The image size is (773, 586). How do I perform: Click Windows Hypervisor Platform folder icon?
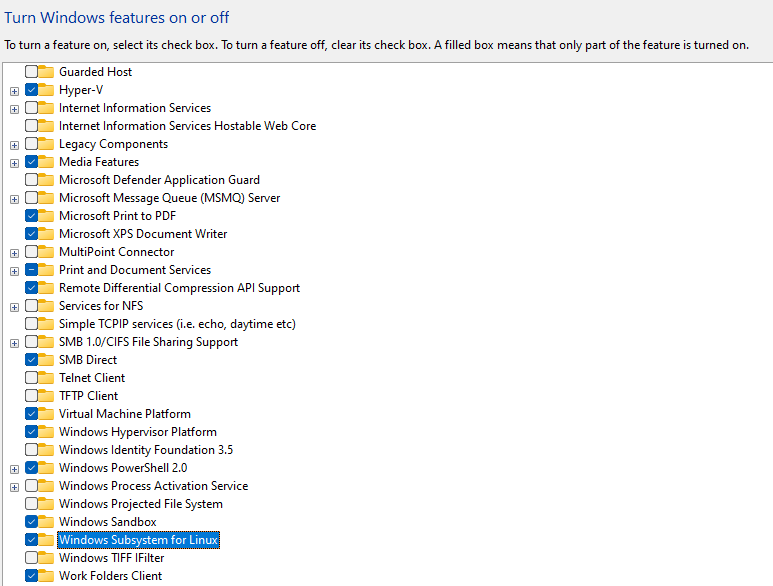(x=46, y=432)
